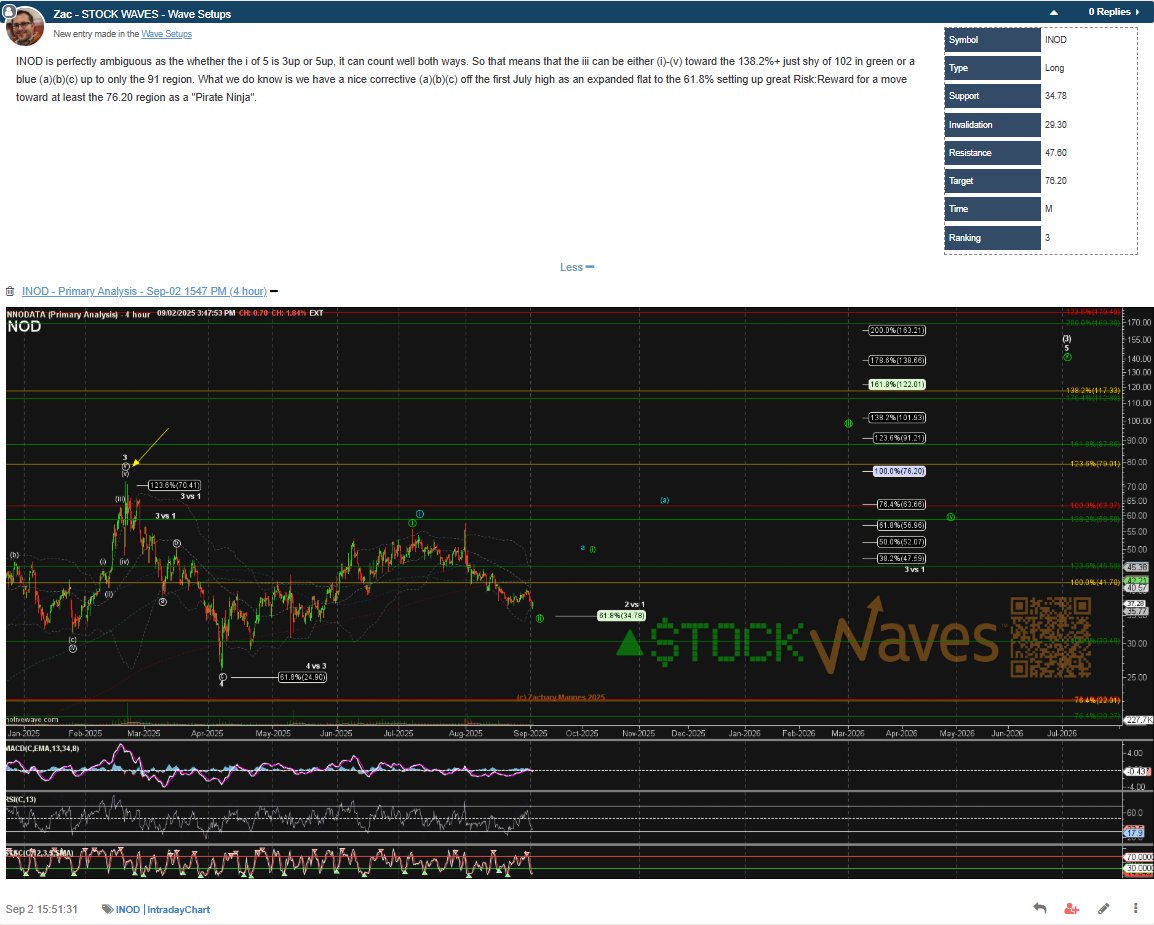
Task: Click the Ranking value 3
Action: [x=1047, y=238]
